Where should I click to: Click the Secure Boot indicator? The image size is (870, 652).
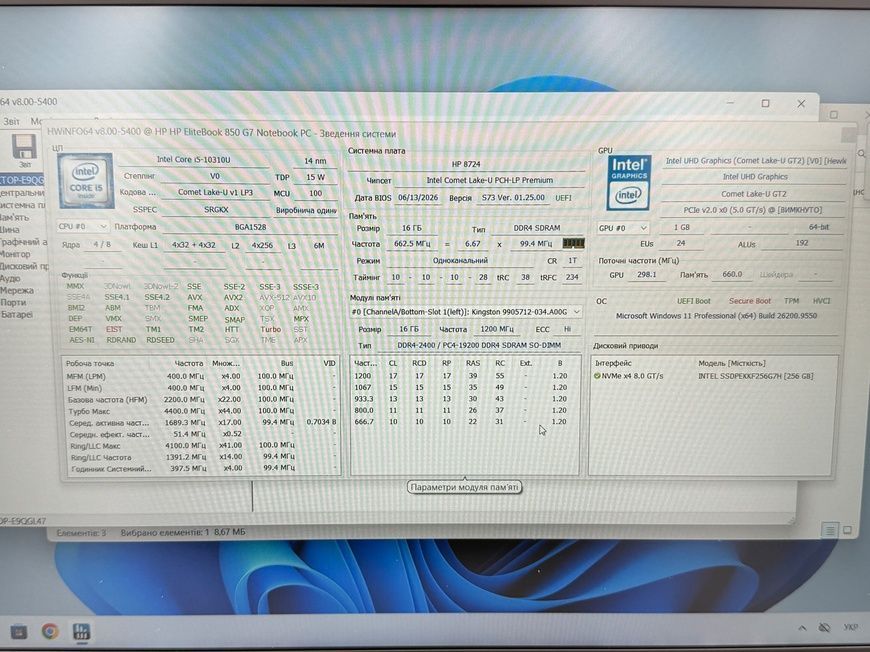[x=750, y=301]
